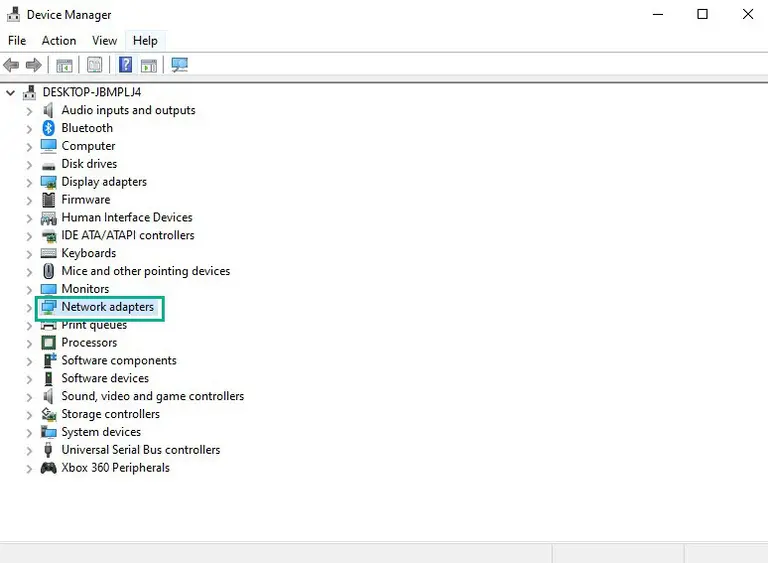
Task: Expand the Network adapters chevron
Action: pos(29,308)
